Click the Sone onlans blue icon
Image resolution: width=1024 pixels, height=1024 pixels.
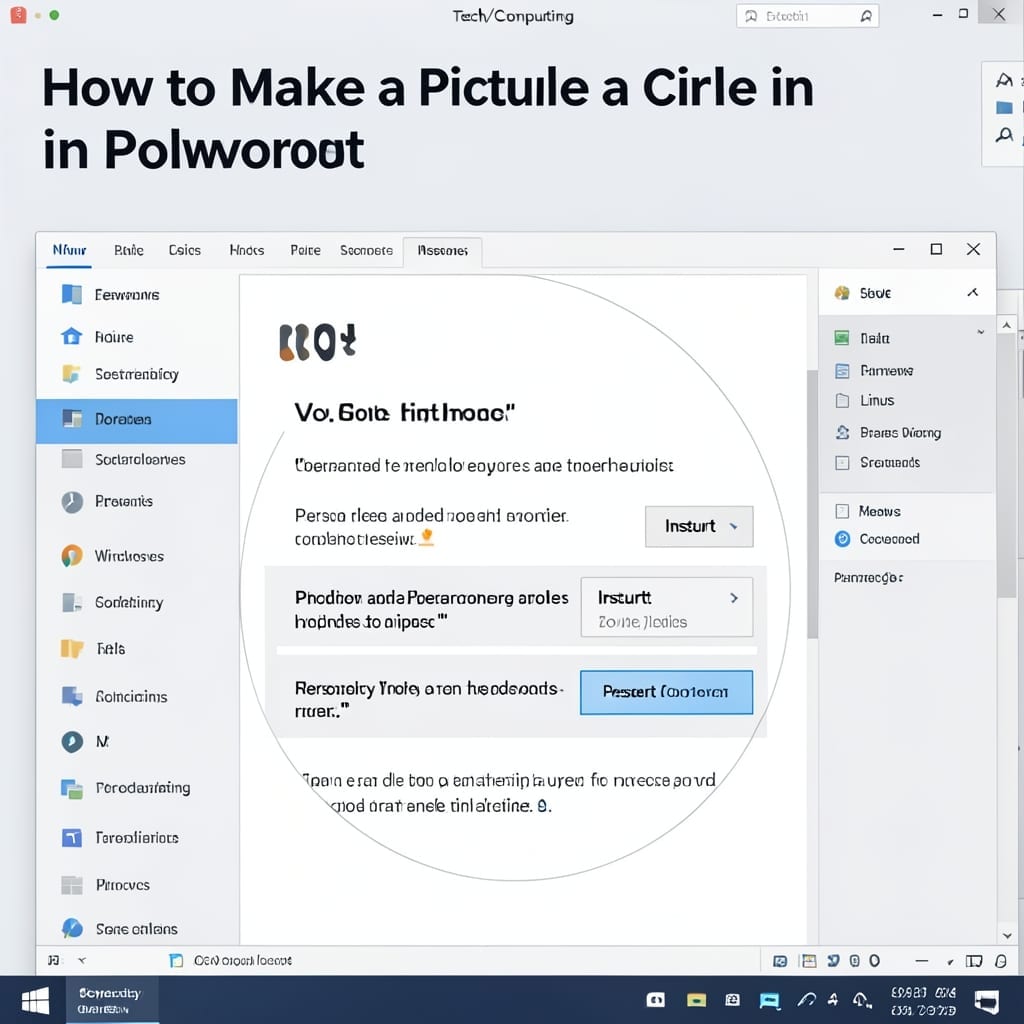[x=72, y=928]
